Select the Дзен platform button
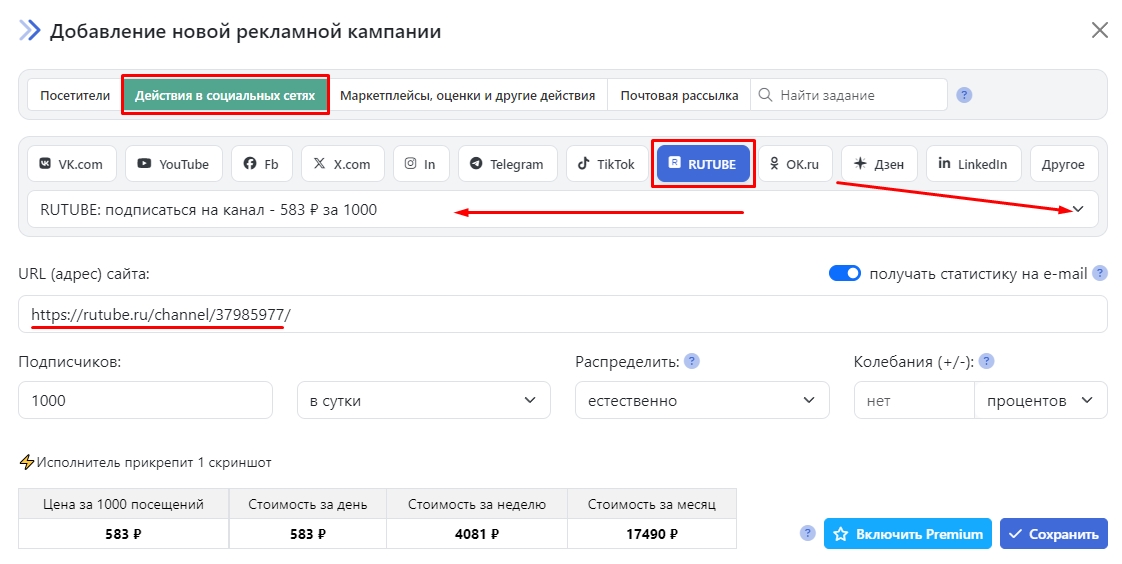 tap(879, 164)
